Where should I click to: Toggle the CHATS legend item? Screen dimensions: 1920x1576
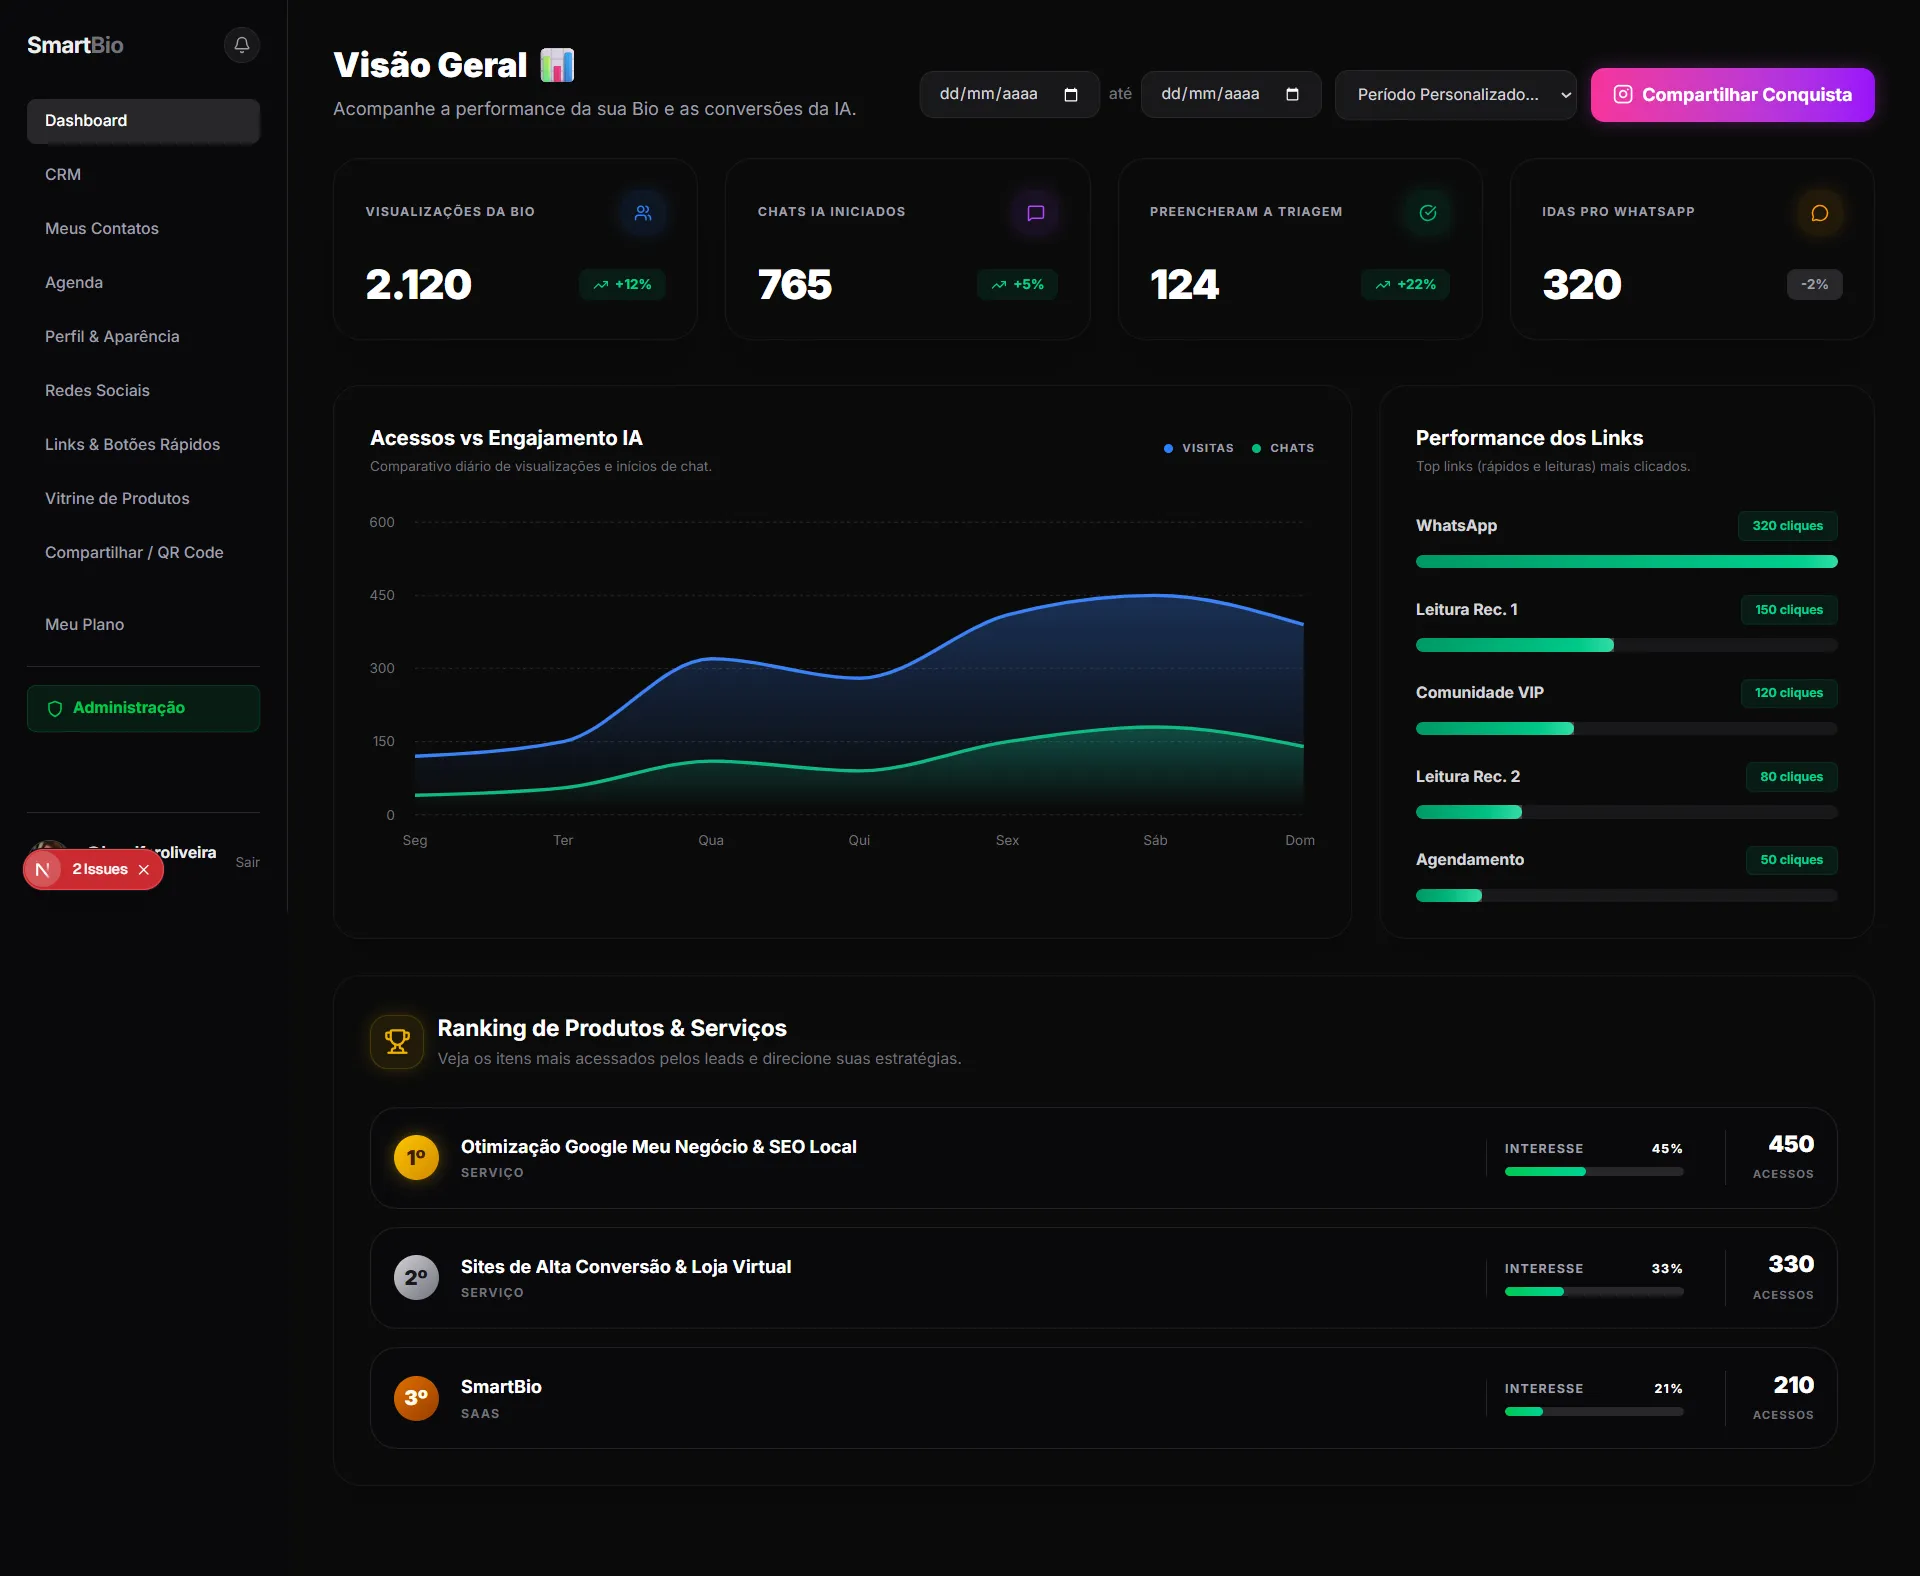coord(1282,448)
